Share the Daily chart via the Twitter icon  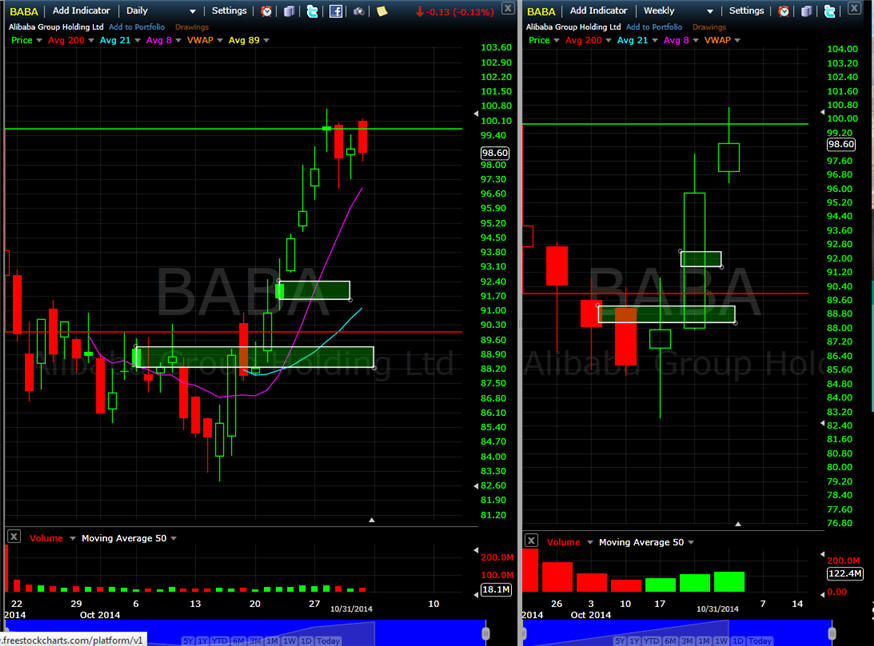[312, 11]
